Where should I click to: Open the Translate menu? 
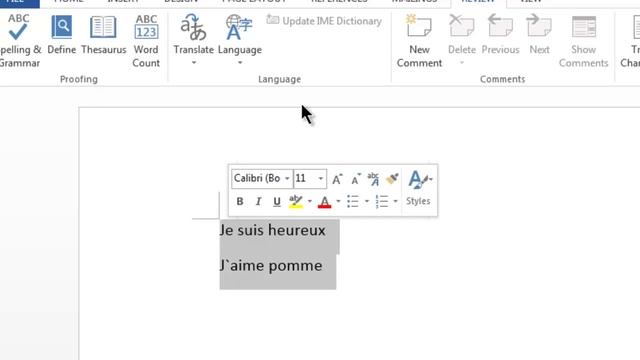pyautogui.click(x=193, y=39)
